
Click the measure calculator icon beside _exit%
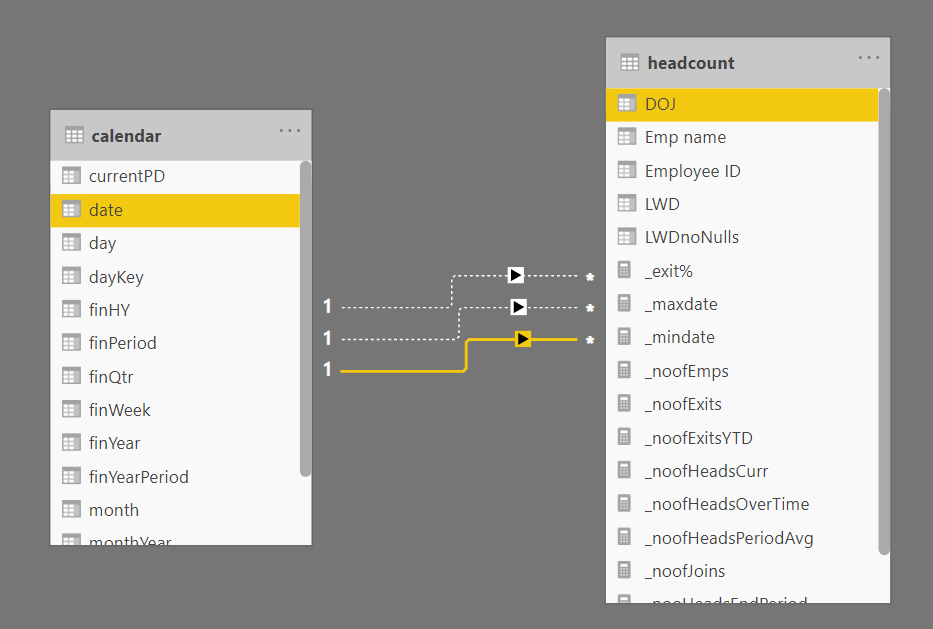(x=624, y=271)
